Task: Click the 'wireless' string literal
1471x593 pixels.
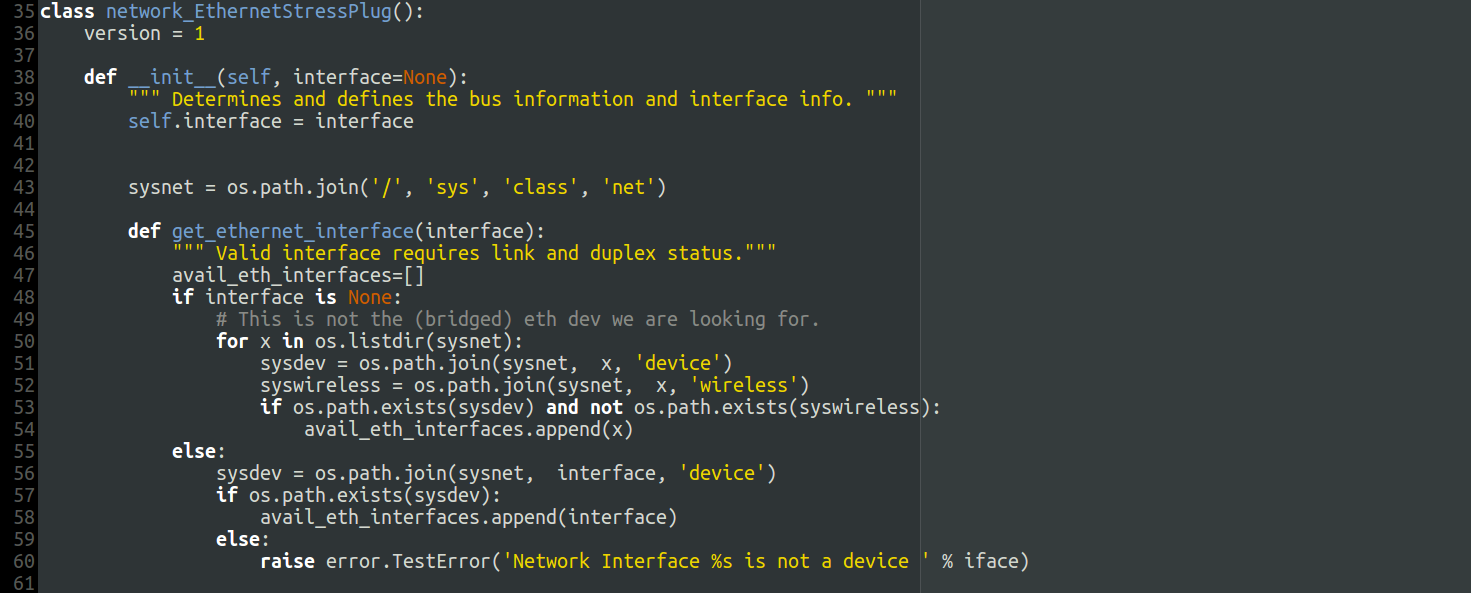Action: pyautogui.click(x=750, y=386)
